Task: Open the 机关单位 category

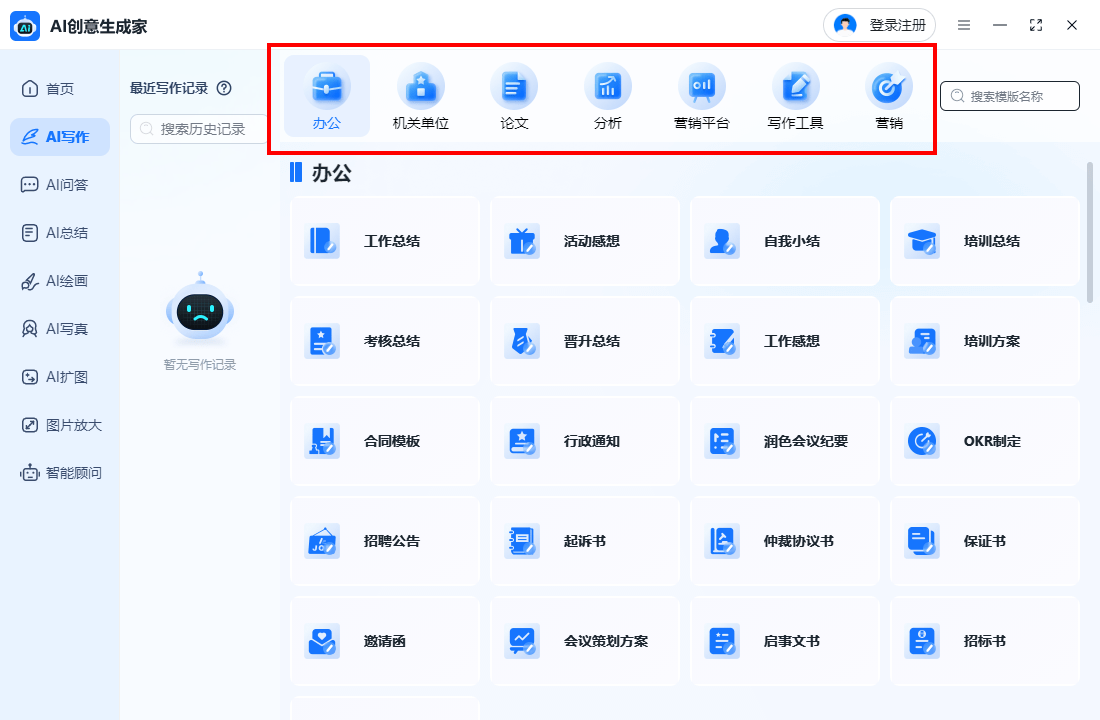Action: 420,97
